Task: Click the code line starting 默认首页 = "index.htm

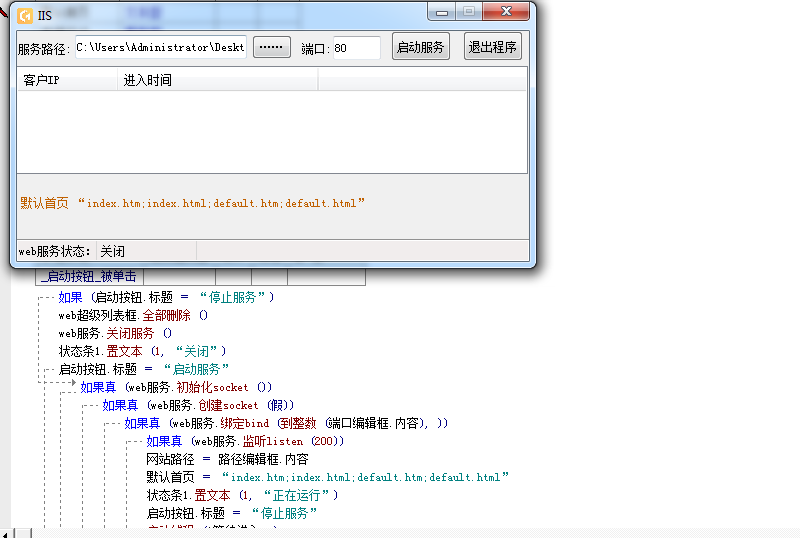Action: [328, 477]
